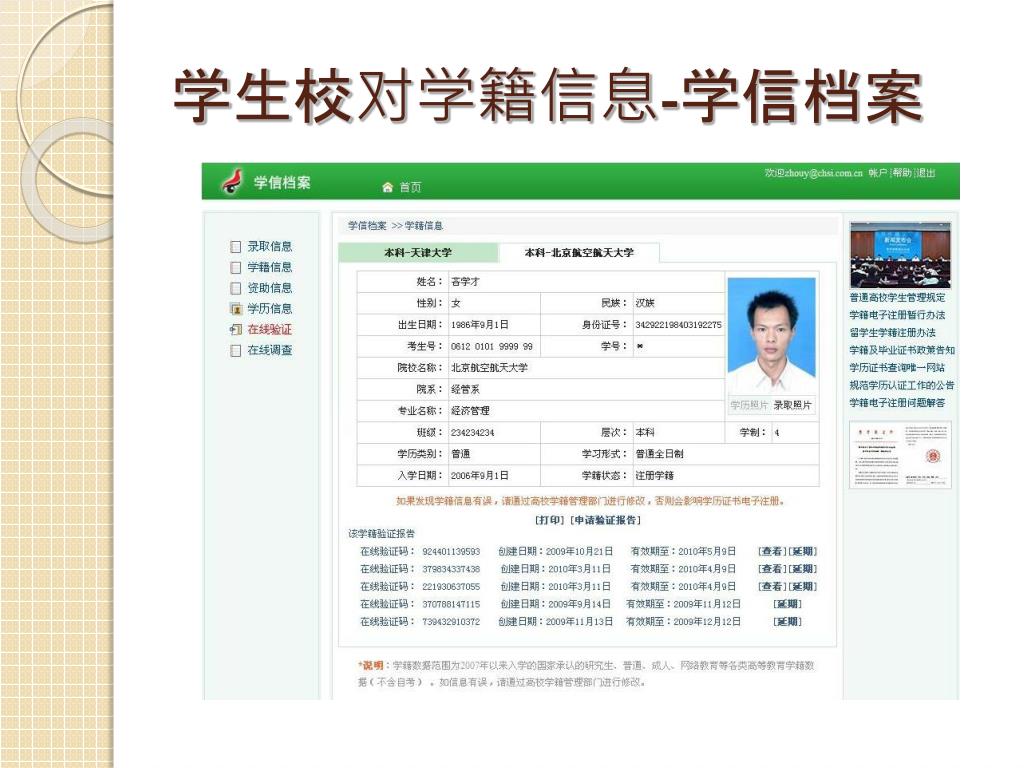Switch to the 本科-北京航空航天大学 tab
Screen dimensions: 1024x768
pyautogui.click(x=579, y=252)
